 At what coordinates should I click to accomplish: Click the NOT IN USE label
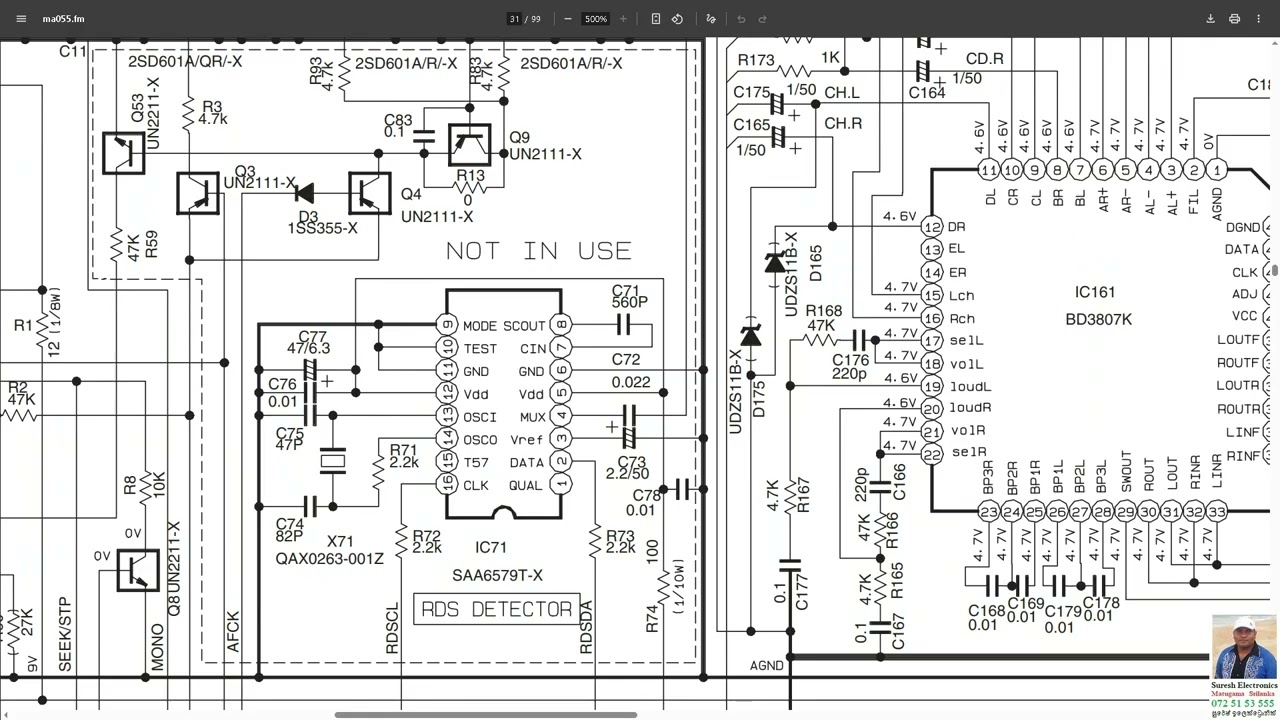pyautogui.click(x=538, y=250)
